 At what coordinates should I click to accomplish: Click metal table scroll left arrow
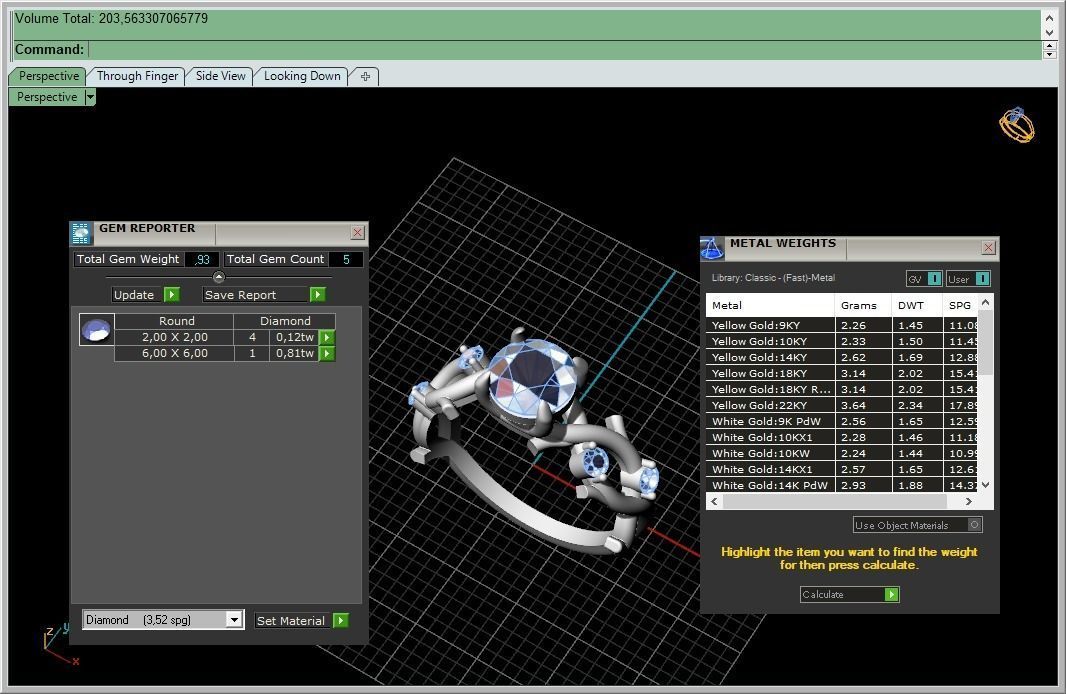click(x=714, y=502)
